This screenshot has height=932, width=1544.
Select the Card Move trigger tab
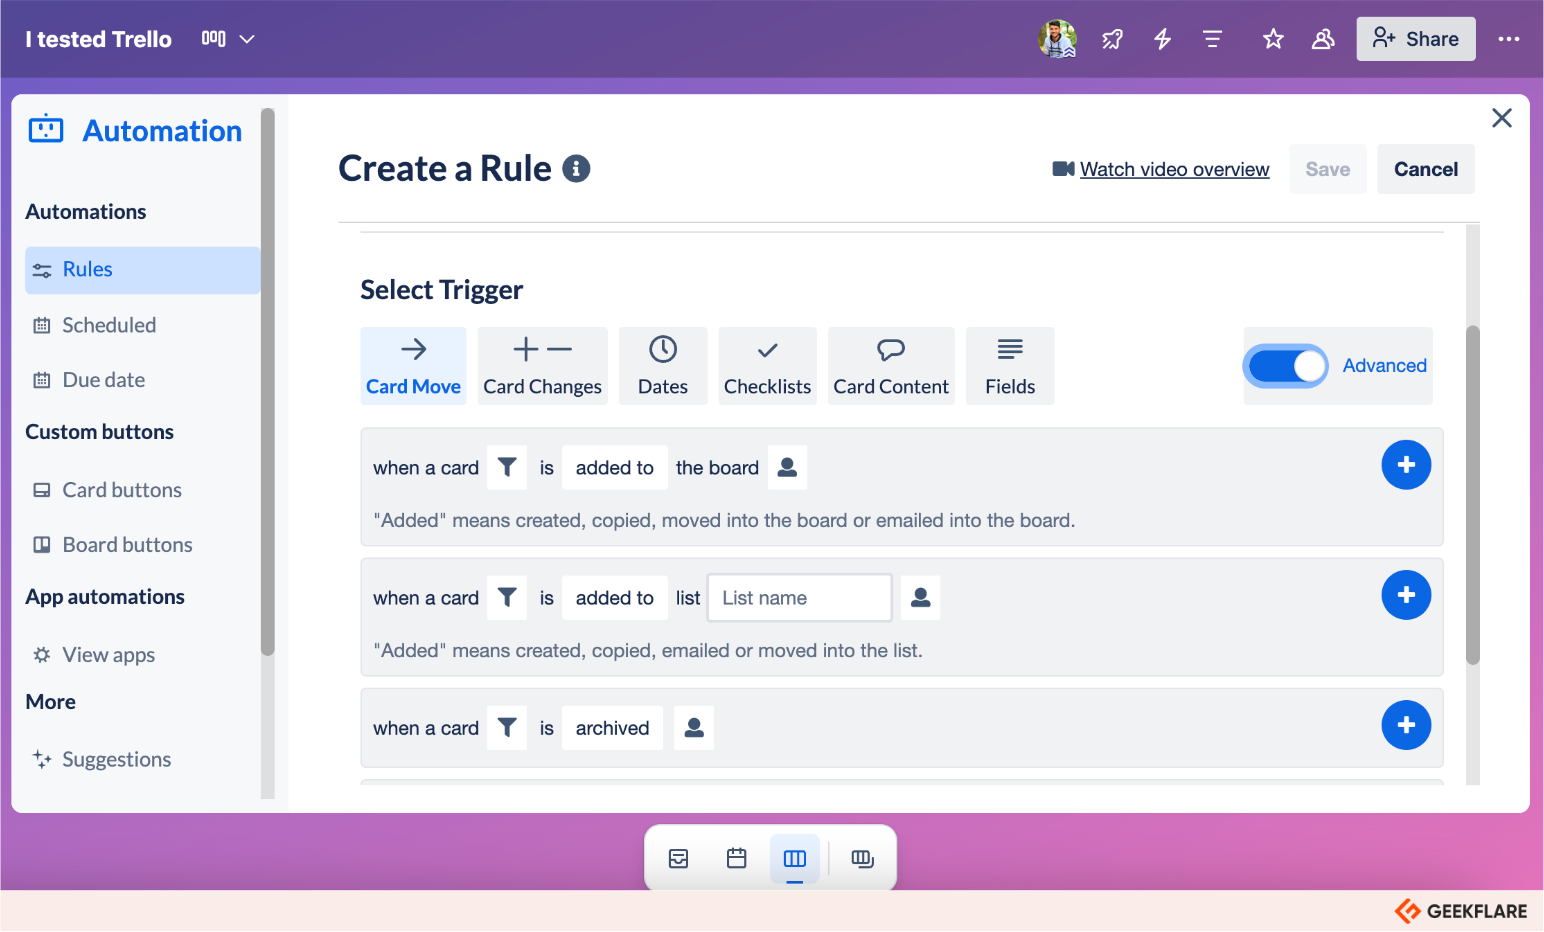tap(413, 366)
